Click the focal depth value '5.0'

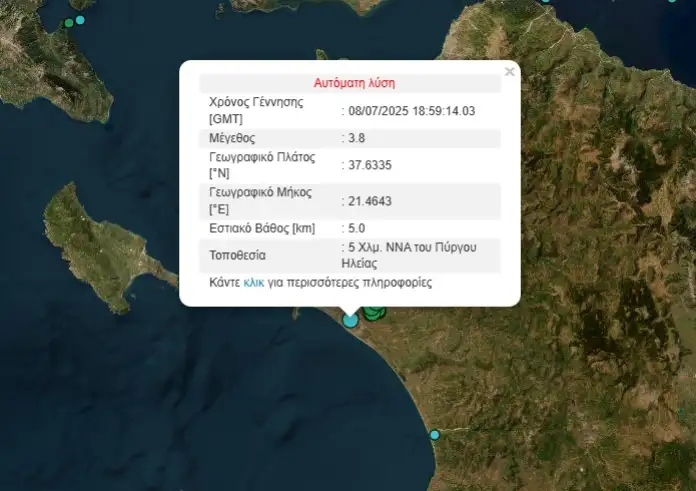point(356,228)
